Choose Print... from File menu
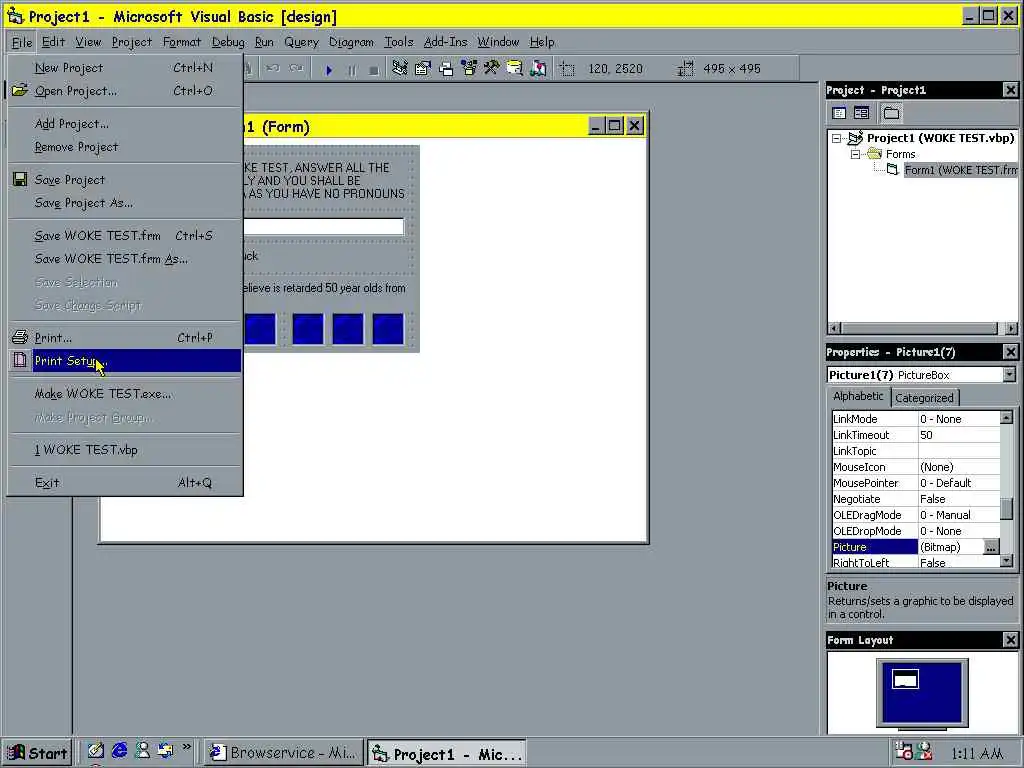The height and width of the screenshot is (768, 1024). click(124, 338)
